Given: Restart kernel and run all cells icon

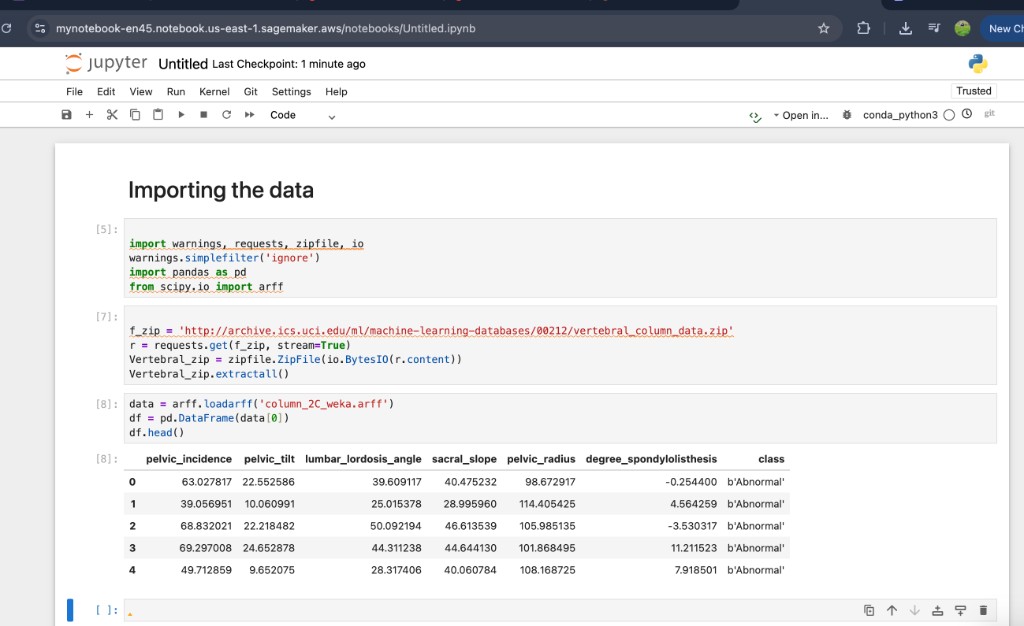Looking at the screenshot, I should pyautogui.click(x=249, y=115).
